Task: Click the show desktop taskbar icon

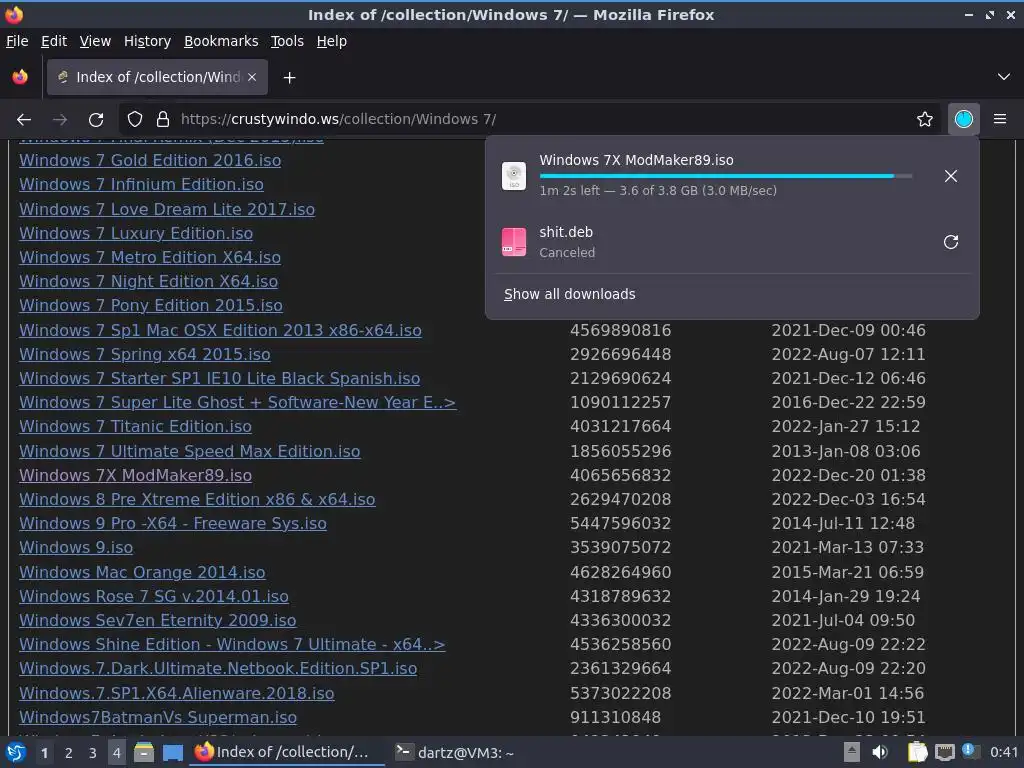Action: coord(172,753)
